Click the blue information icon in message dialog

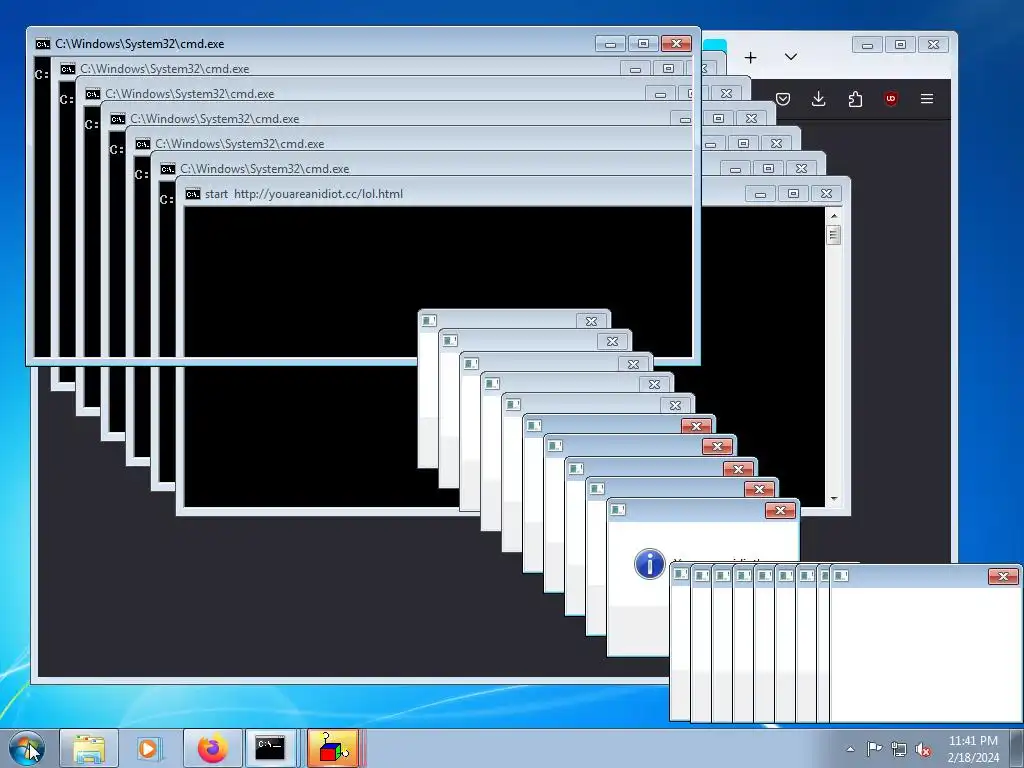[x=649, y=564]
